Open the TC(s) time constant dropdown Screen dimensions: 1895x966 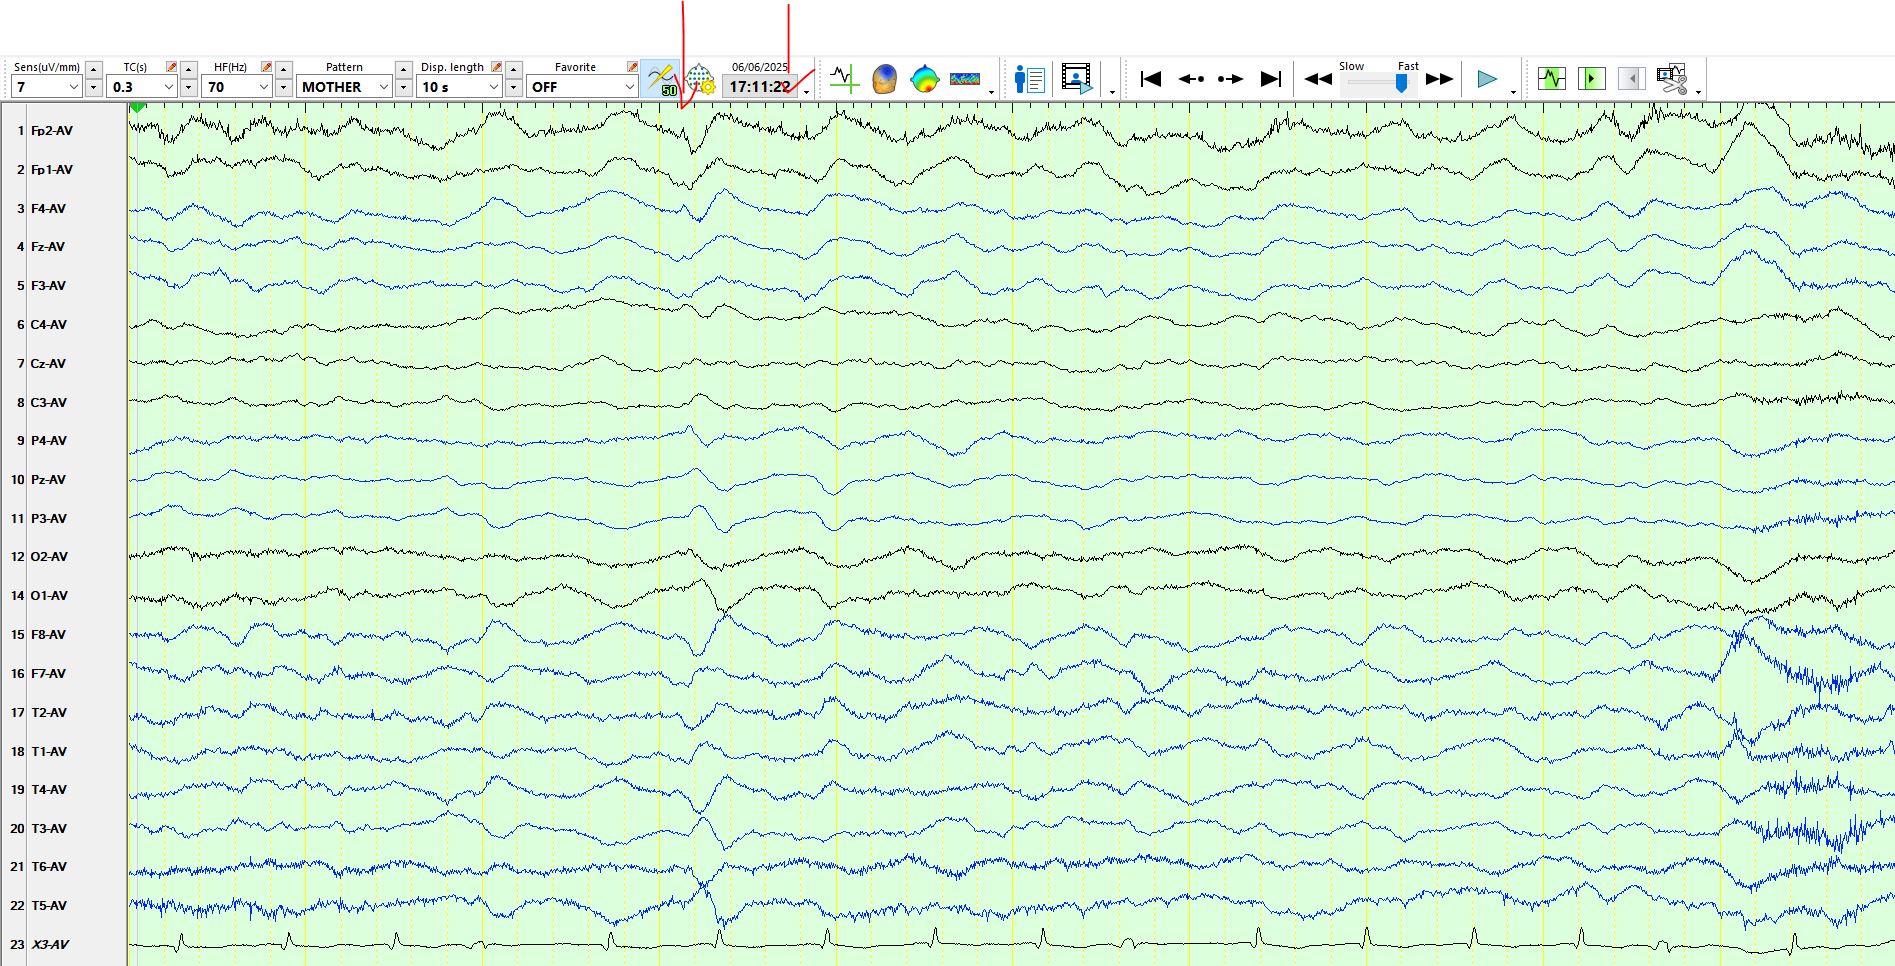tap(142, 87)
